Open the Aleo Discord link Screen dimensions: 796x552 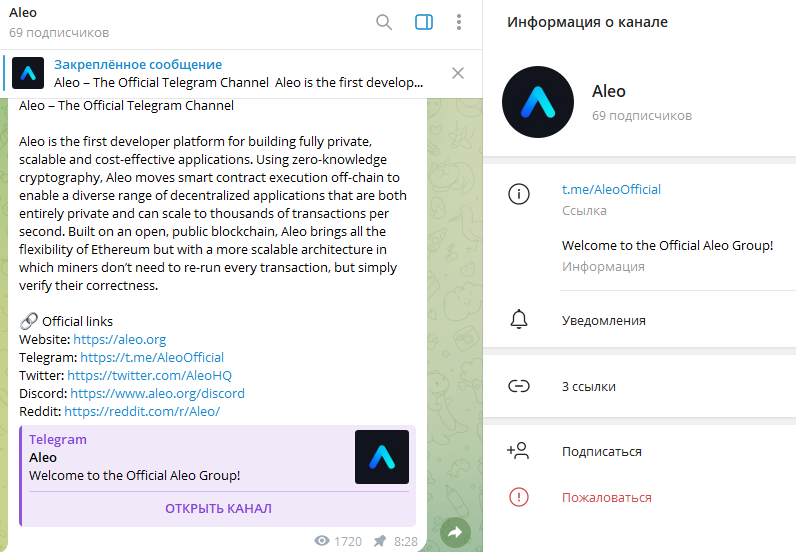coord(157,394)
